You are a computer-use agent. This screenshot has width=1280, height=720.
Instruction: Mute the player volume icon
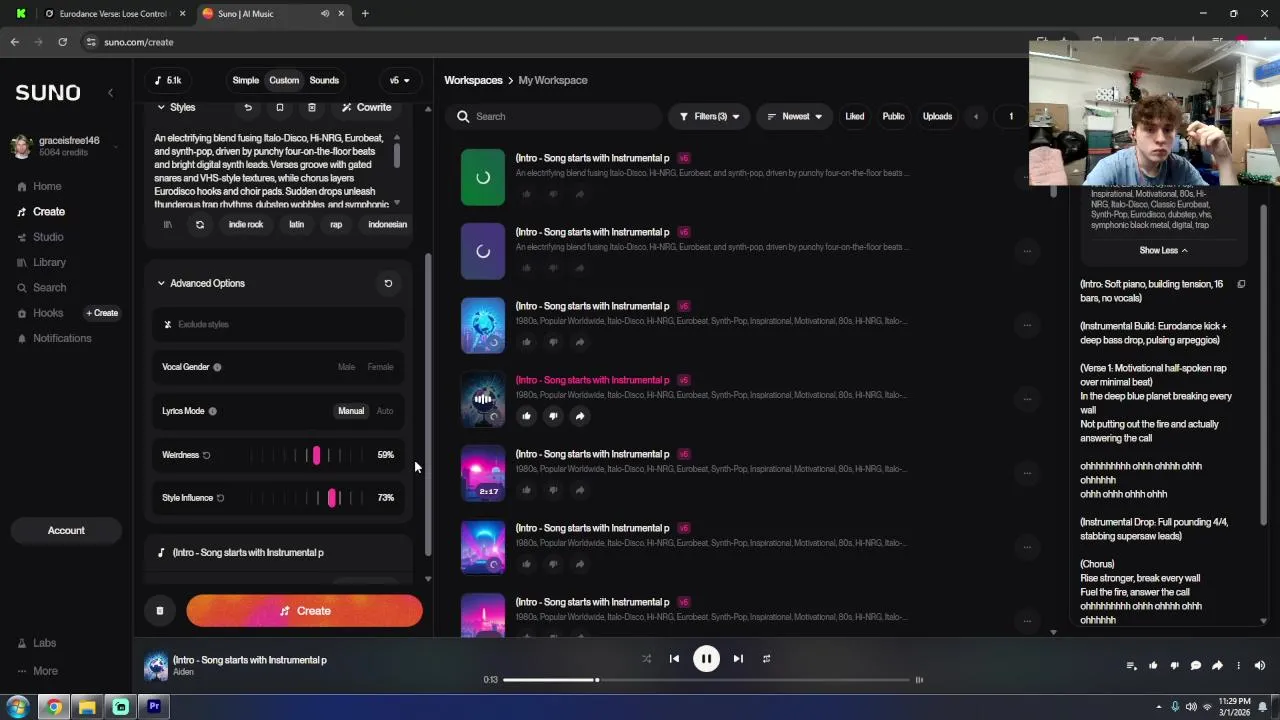1260,666
